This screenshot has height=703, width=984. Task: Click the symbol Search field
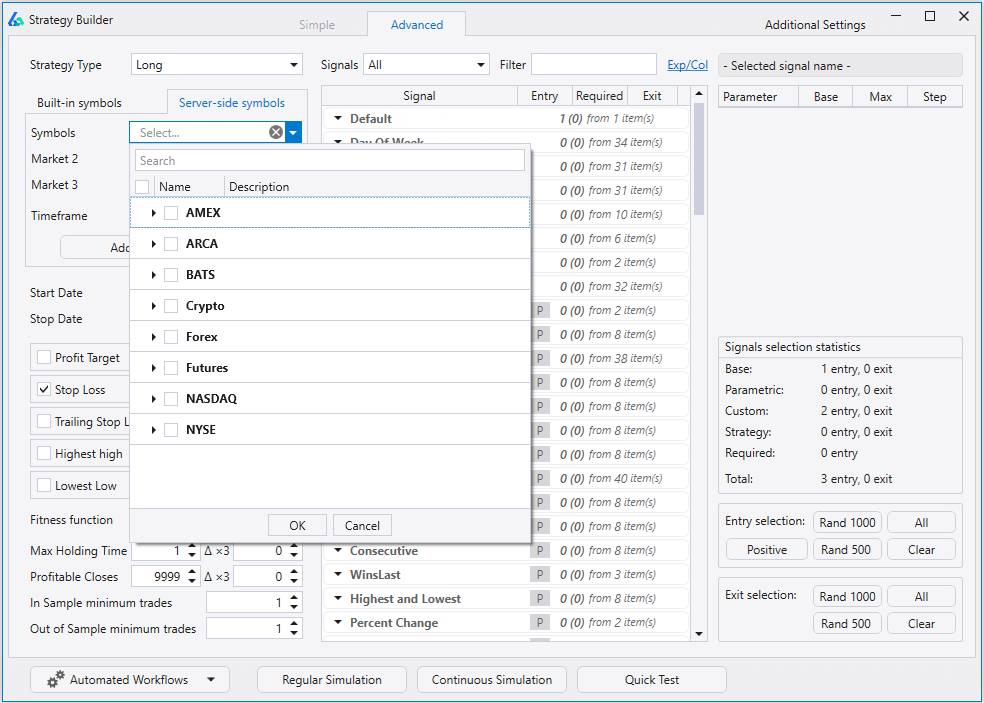[330, 160]
